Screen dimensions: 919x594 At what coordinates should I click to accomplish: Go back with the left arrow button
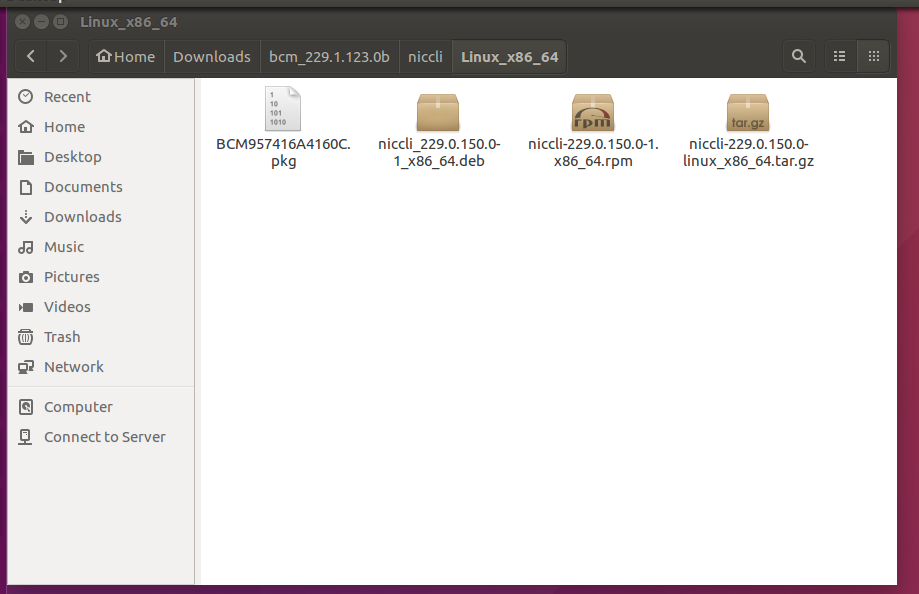pyautogui.click(x=31, y=57)
